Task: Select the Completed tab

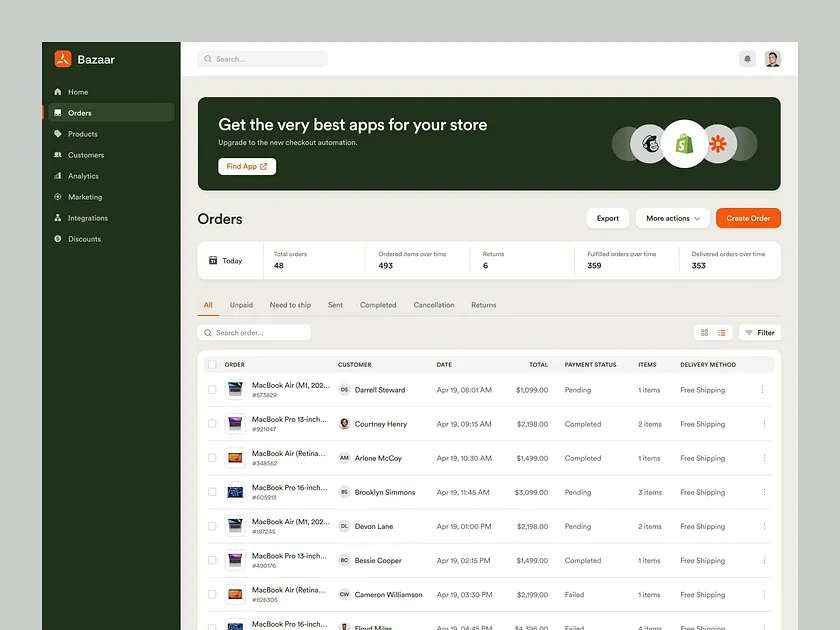Action: (378, 305)
